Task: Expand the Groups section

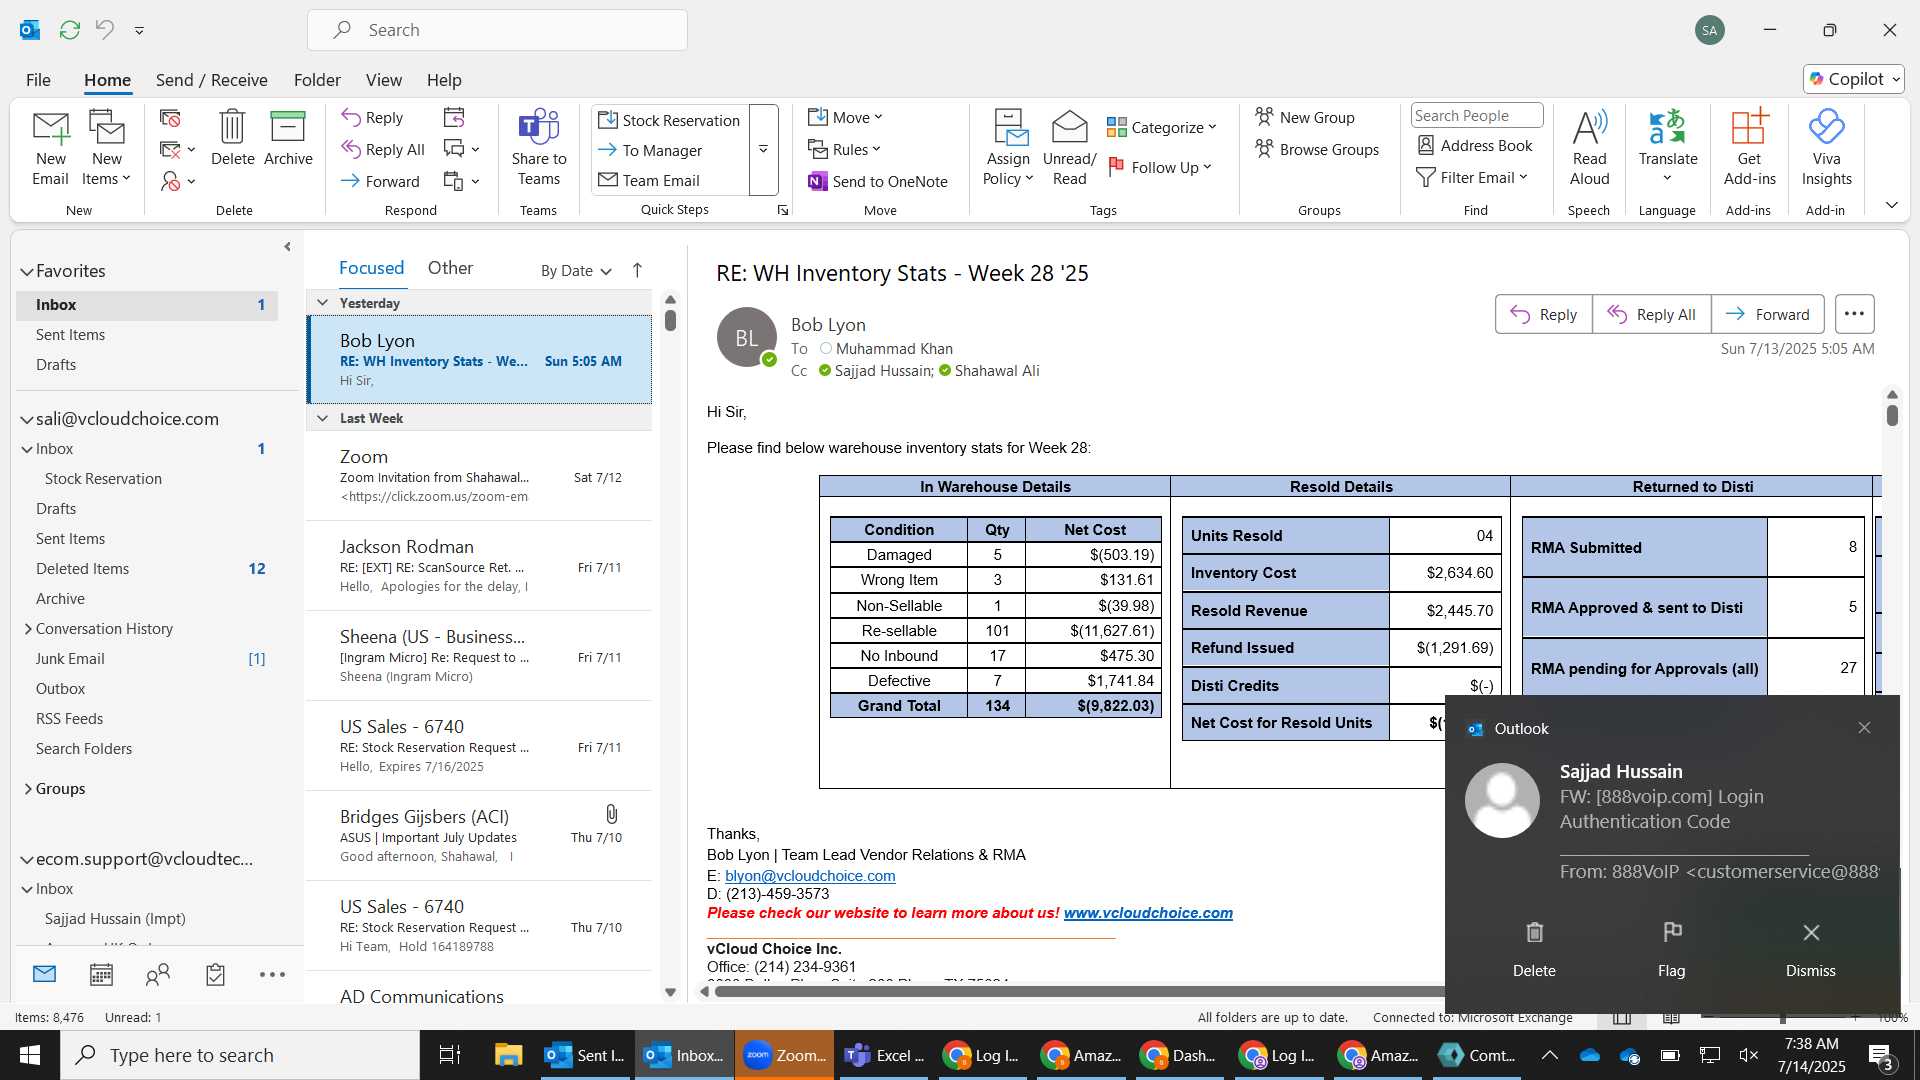Action: [28, 789]
